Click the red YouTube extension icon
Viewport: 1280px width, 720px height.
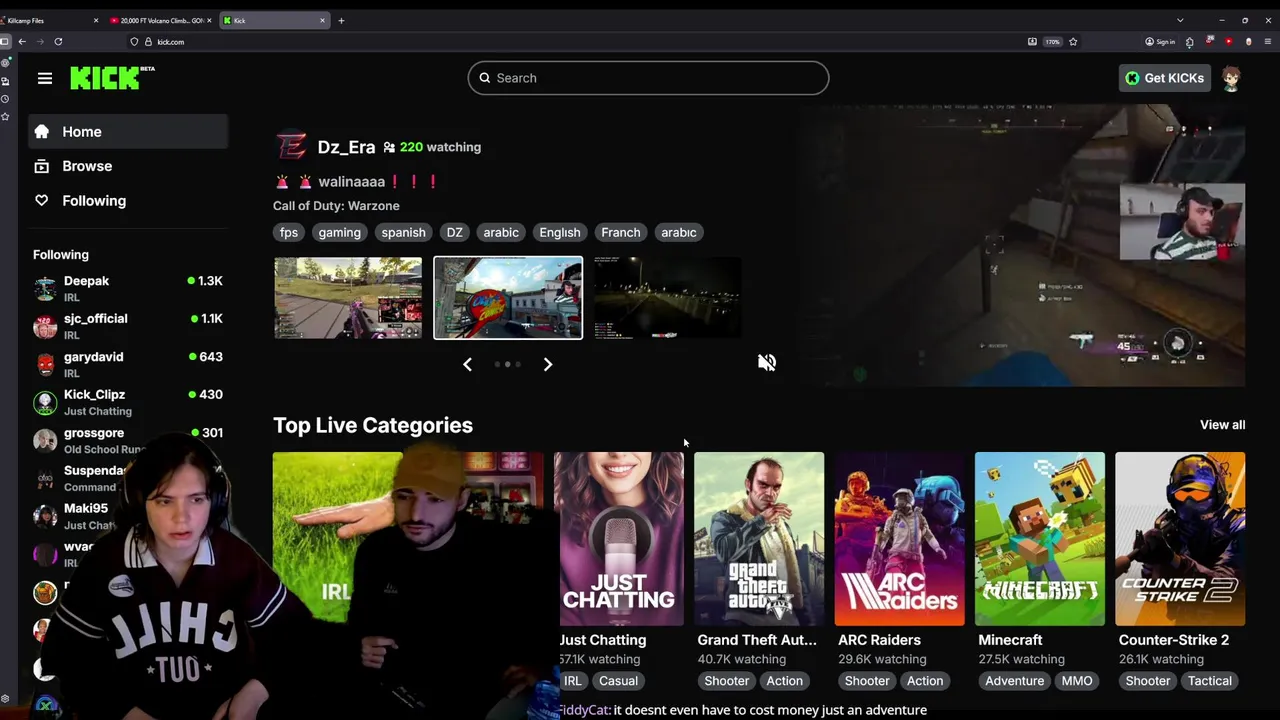click(x=1229, y=42)
